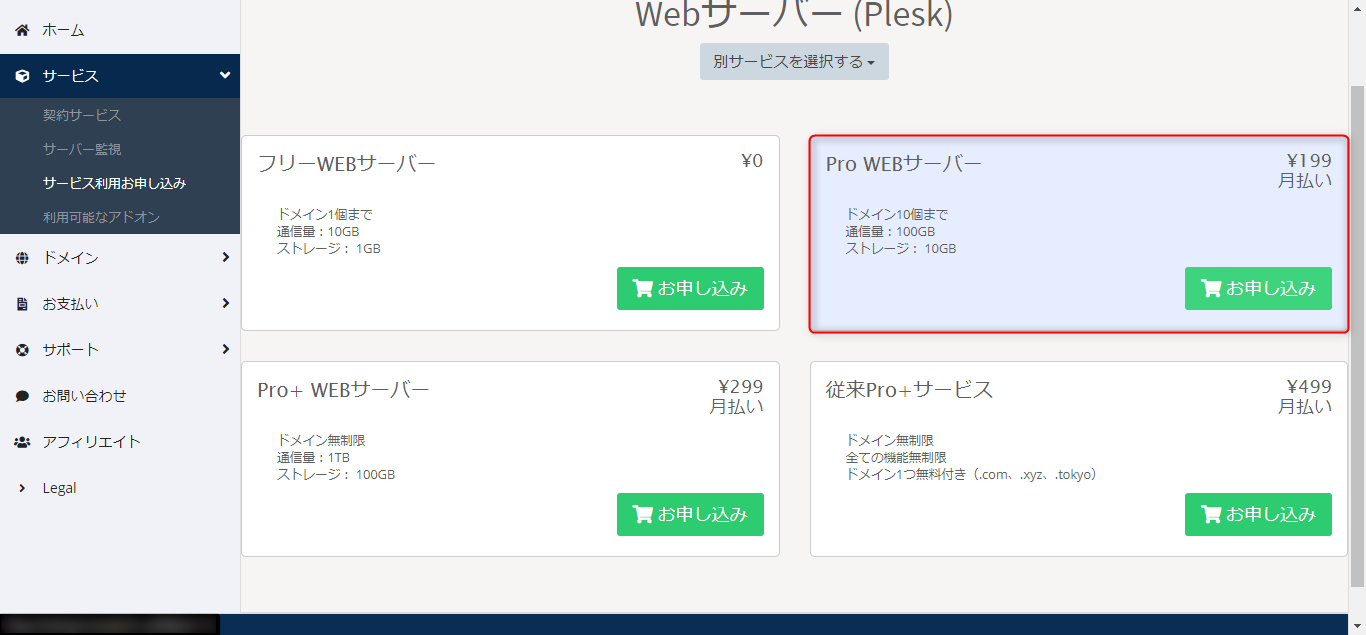The height and width of the screenshot is (635, 1366).
Task: Open 契約サービス submenu item
Action: pos(82,115)
